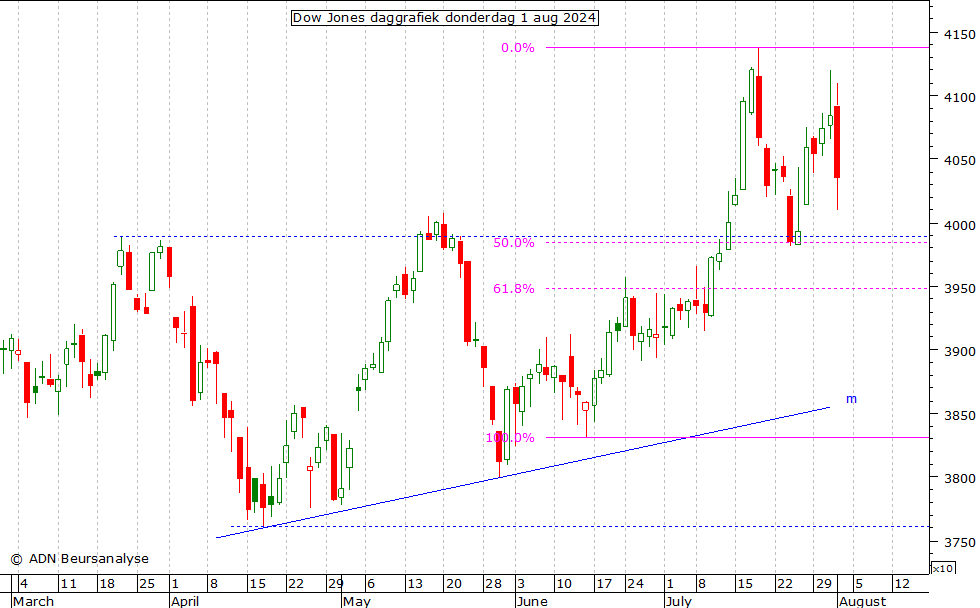Click the 3850 price axis label
Viewport: 980px width, 608px height.
pos(959,415)
